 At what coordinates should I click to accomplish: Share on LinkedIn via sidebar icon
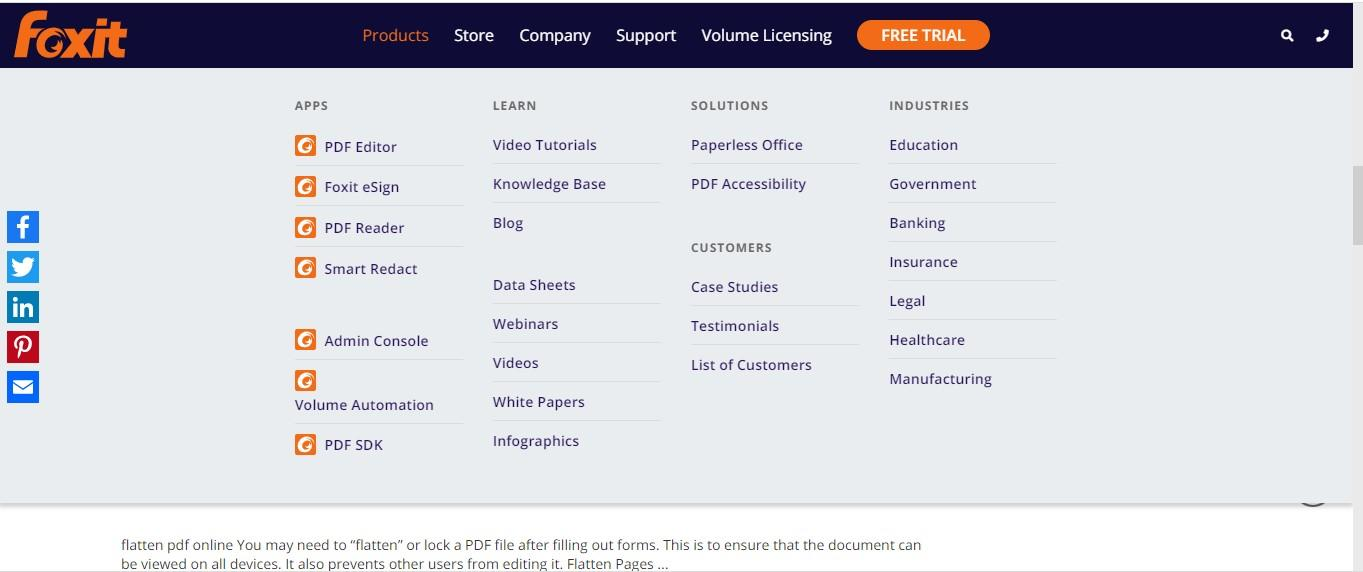pyautogui.click(x=23, y=307)
